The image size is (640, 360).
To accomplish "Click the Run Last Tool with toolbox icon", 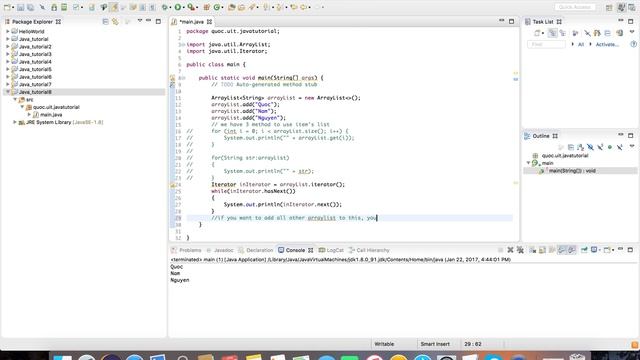I will [x=191, y=7].
